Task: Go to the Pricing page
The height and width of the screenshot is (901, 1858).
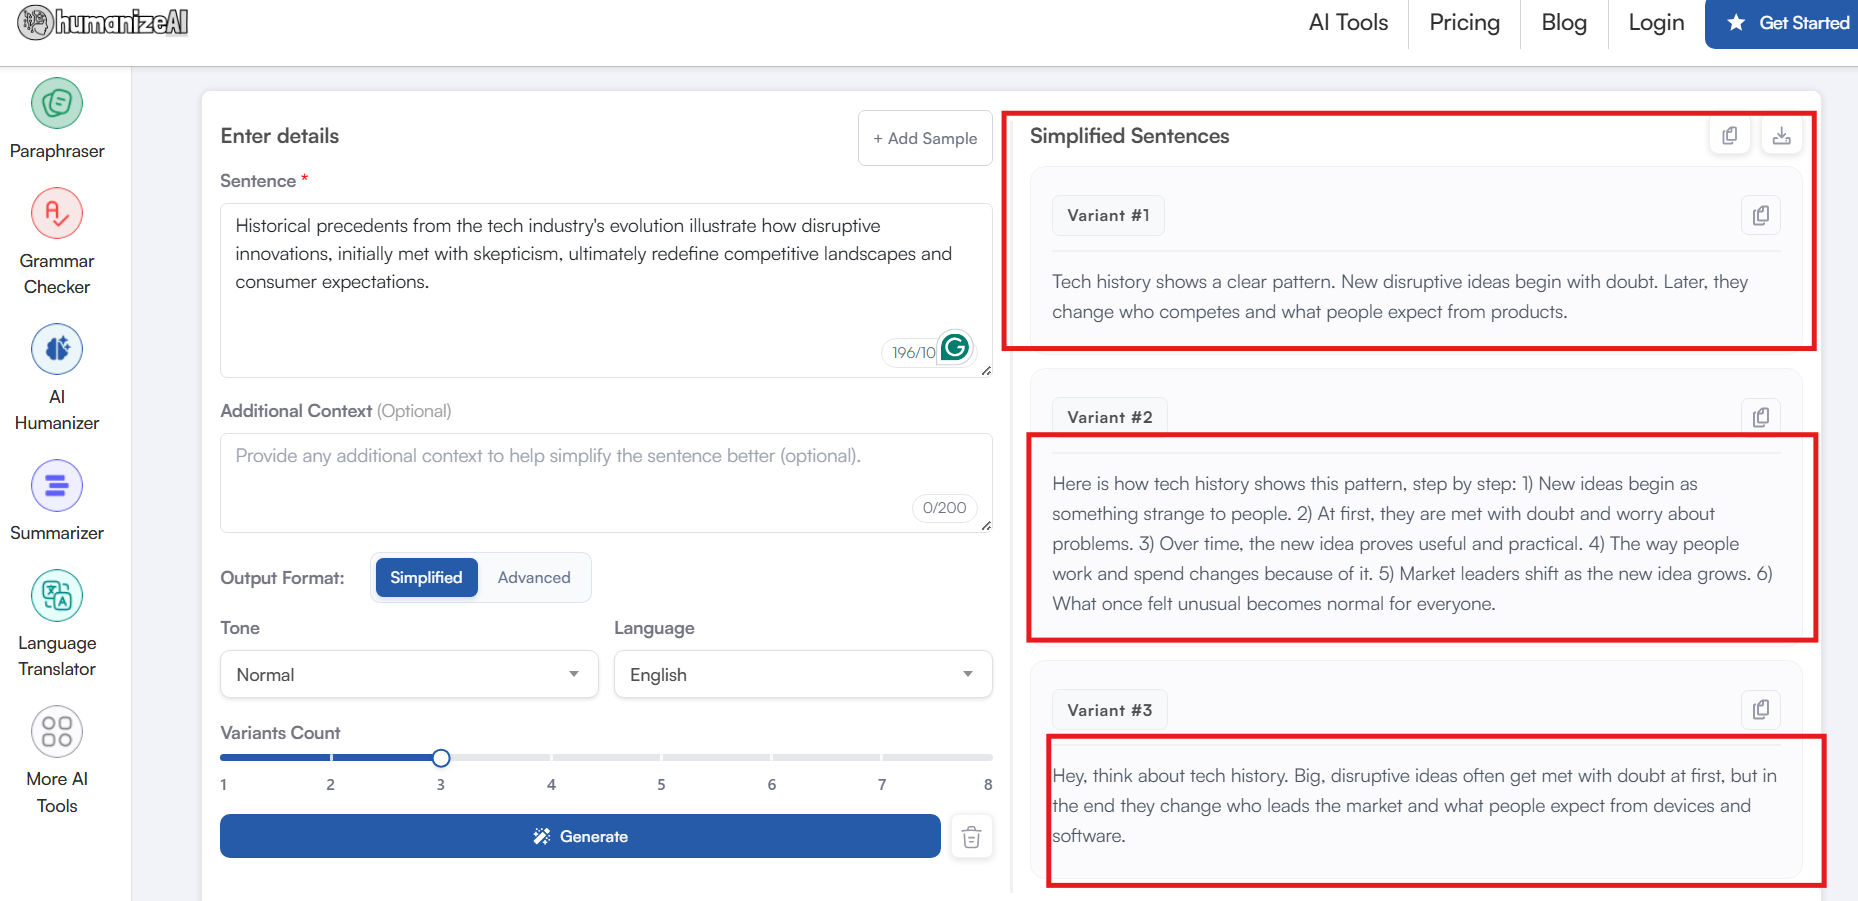Action: pos(1464,23)
